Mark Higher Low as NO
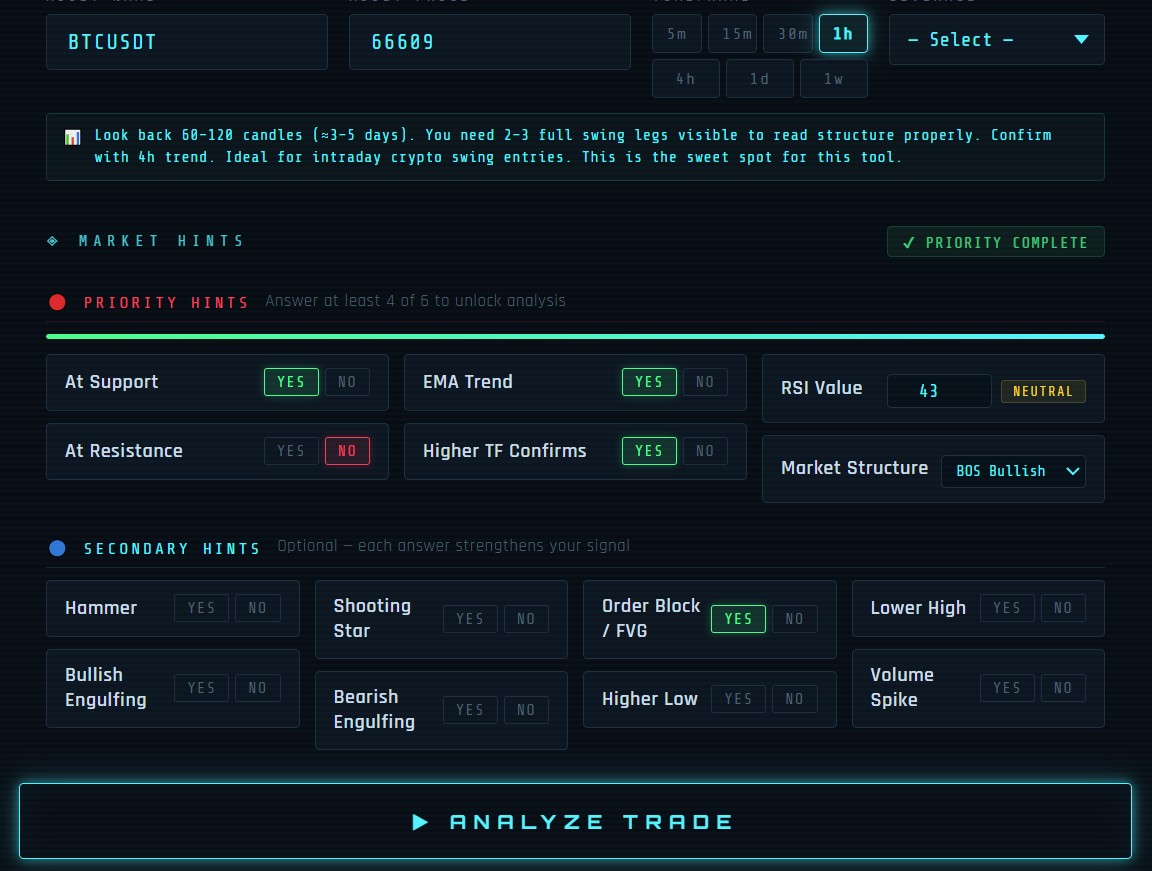Image resolution: width=1152 pixels, height=871 pixels. 794,699
